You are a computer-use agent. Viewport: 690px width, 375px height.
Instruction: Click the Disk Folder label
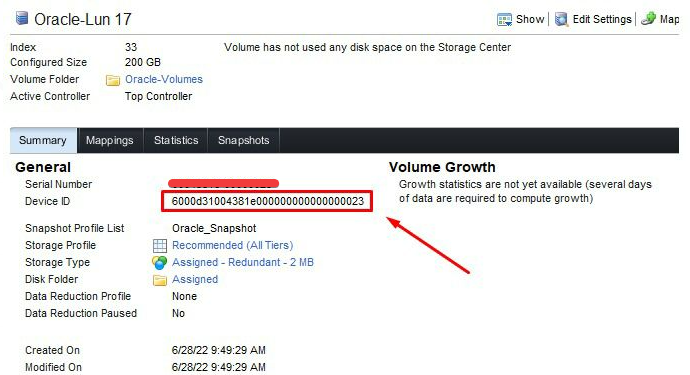pos(51,279)
